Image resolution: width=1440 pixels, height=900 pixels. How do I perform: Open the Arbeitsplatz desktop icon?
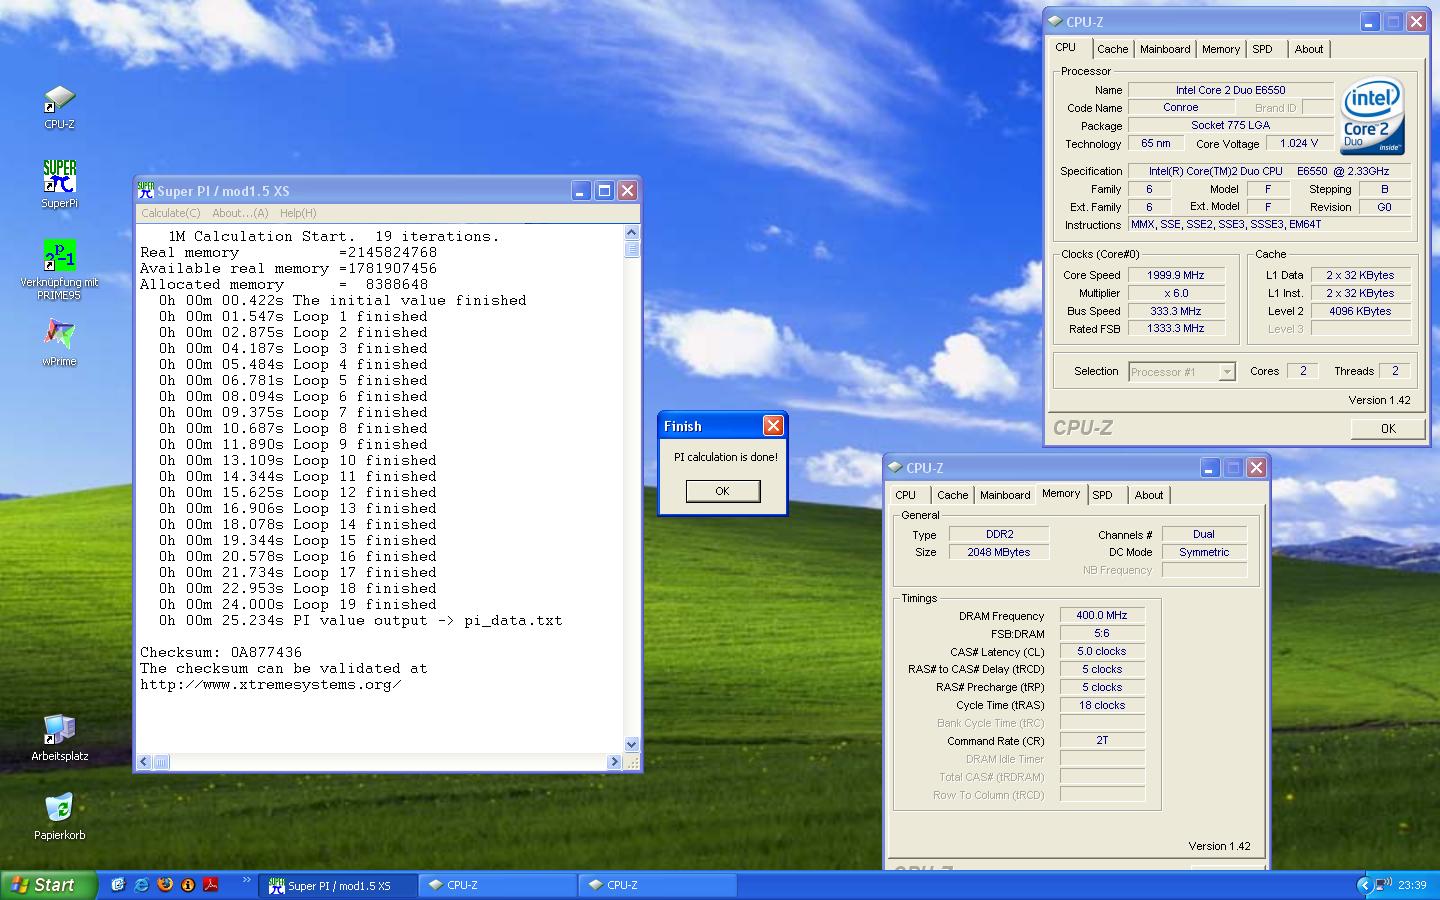pos(59,738)
